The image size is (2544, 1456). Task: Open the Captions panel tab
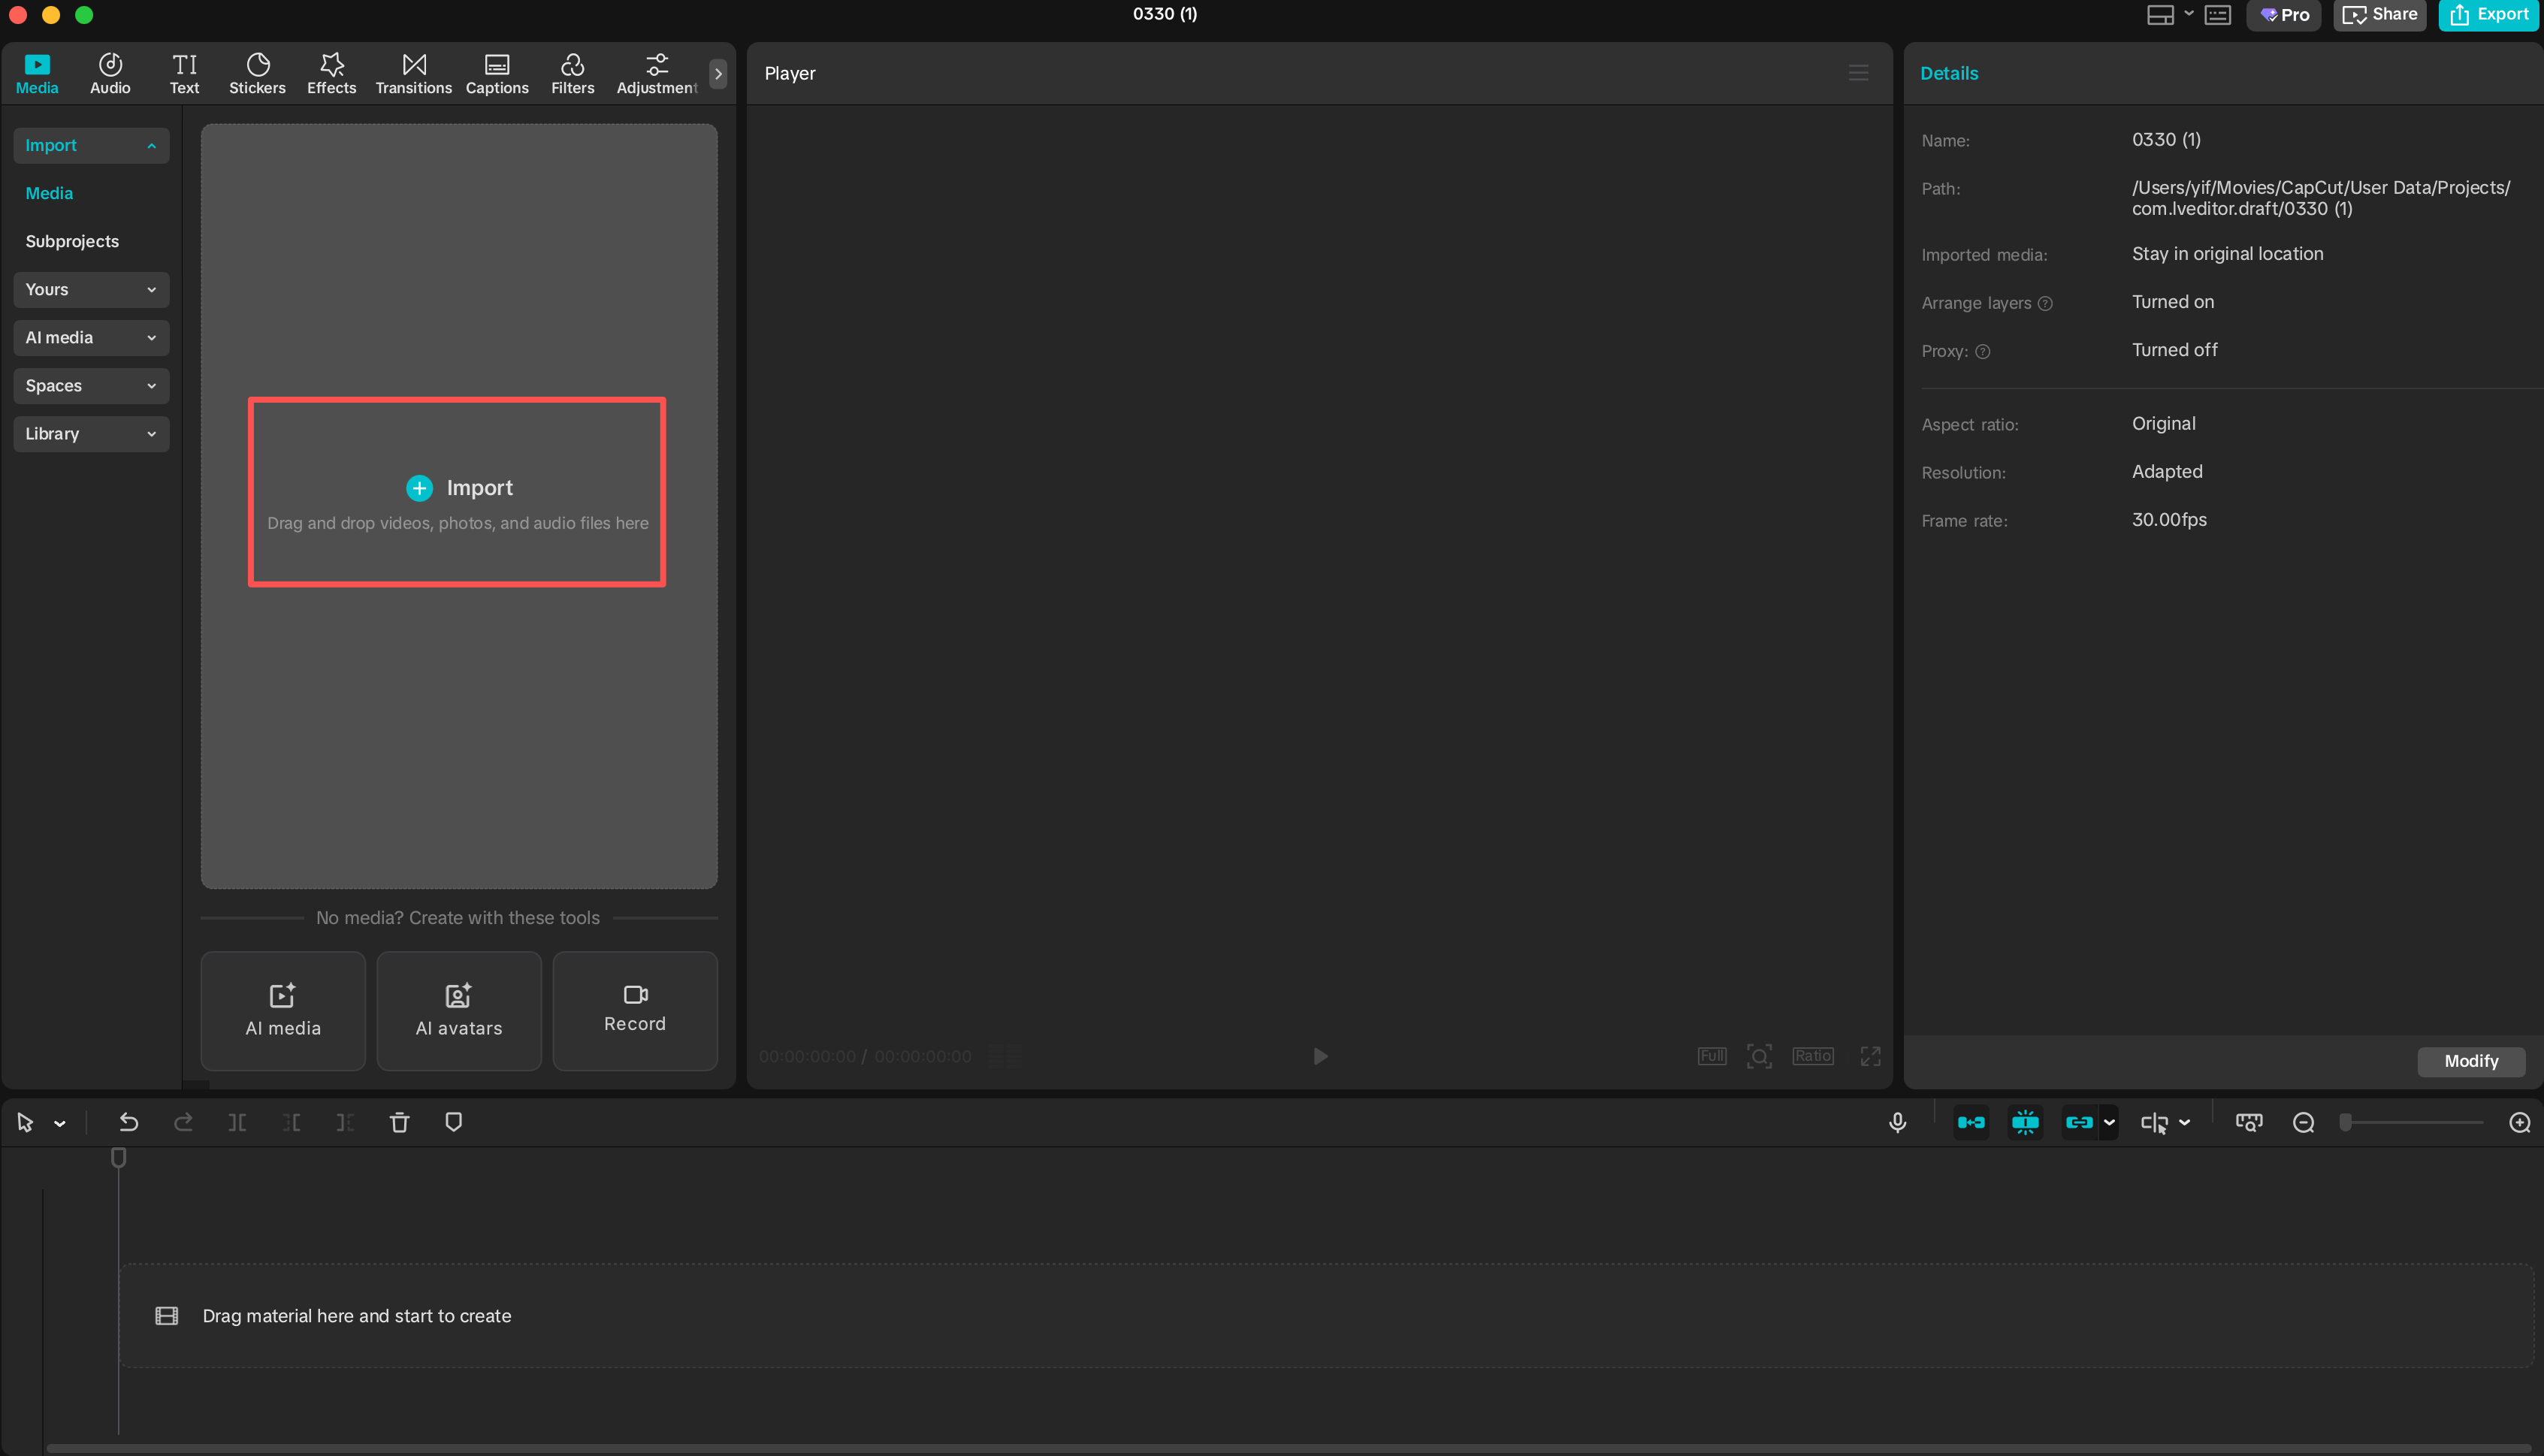tap(496, 71)
